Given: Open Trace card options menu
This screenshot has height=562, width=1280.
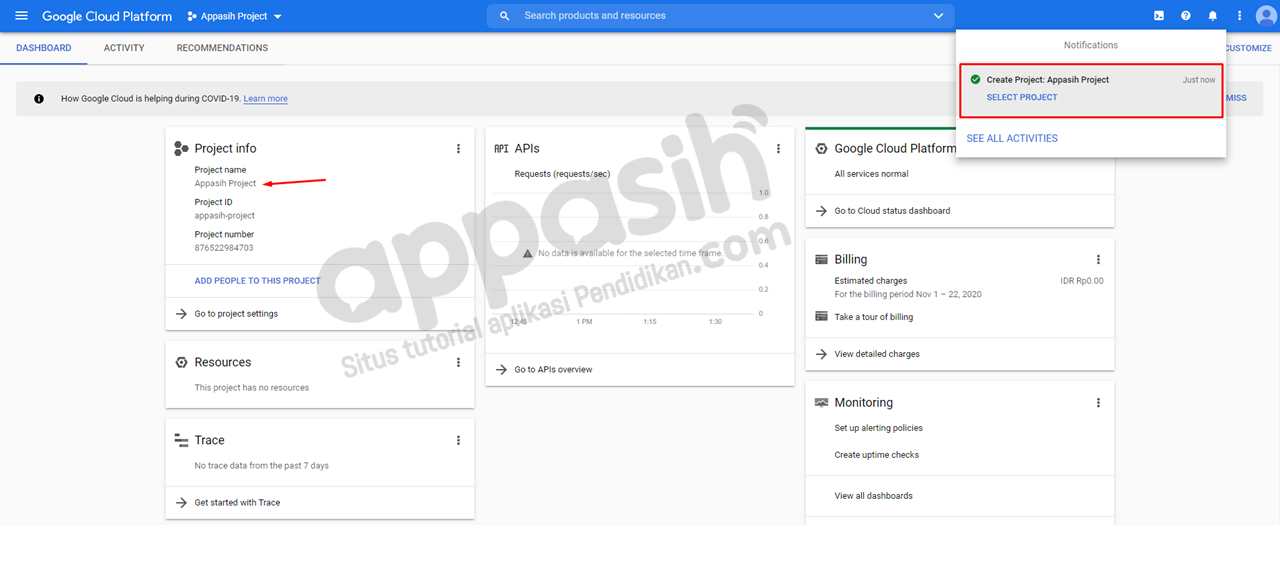Looking at the screenshot, I should tap(458, 440).
